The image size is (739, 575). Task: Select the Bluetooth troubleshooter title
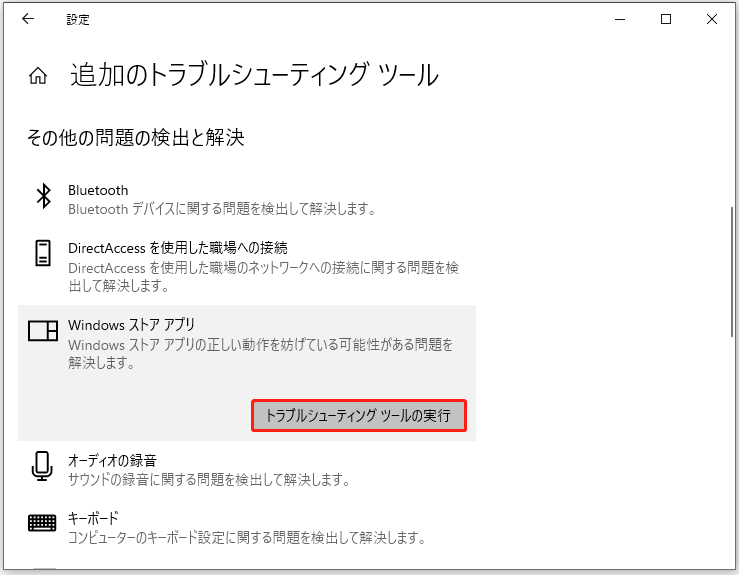(x=98, y=190)
